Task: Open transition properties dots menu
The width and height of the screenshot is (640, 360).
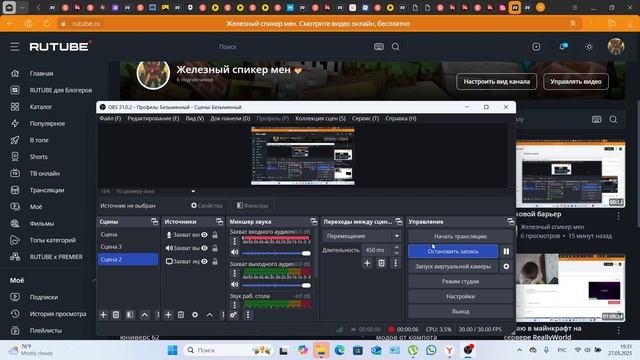Action: point(395,263)
